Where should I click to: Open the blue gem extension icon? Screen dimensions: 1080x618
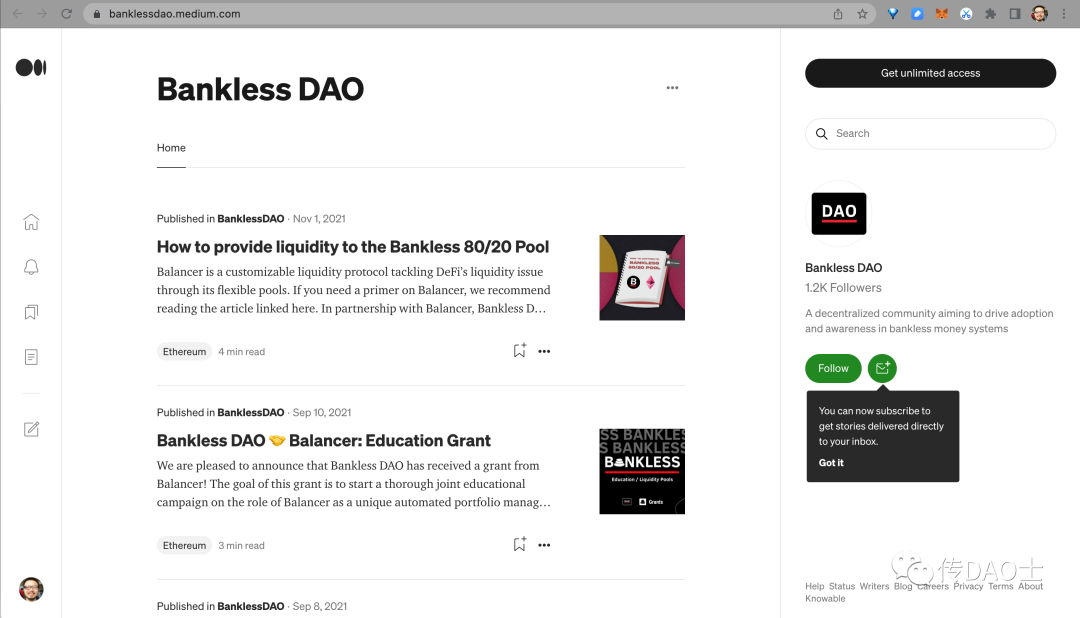[893, 14]
